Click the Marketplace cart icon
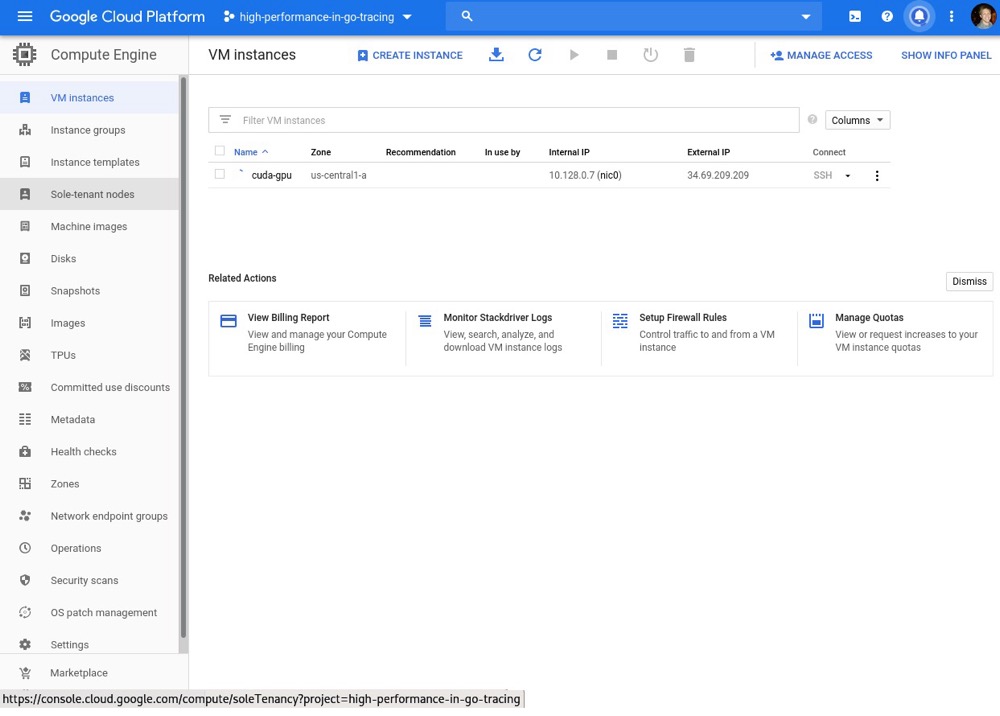 click(25, 673)
